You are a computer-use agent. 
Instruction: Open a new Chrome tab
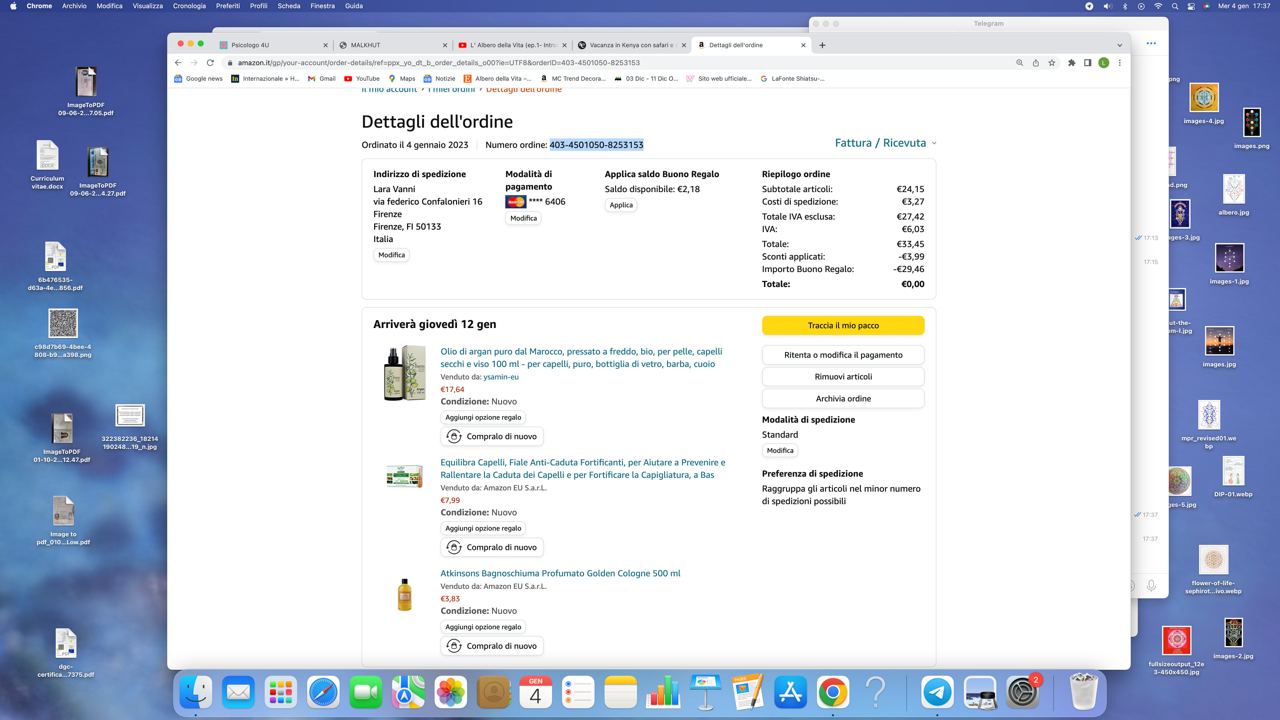(822, 45)
